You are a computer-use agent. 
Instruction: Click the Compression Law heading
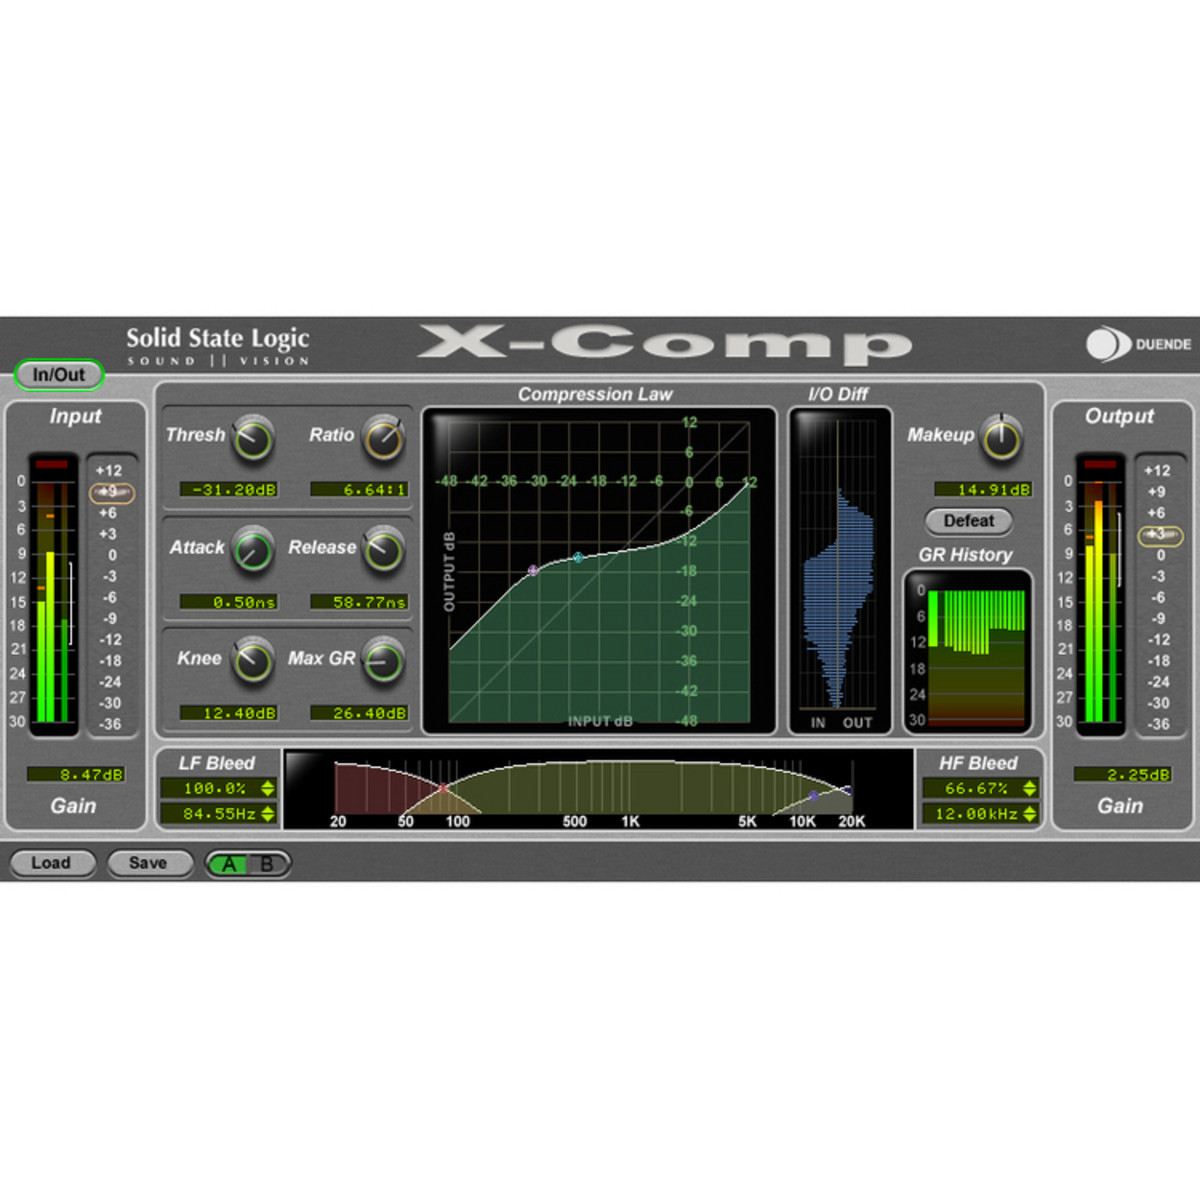coord(595,394)
